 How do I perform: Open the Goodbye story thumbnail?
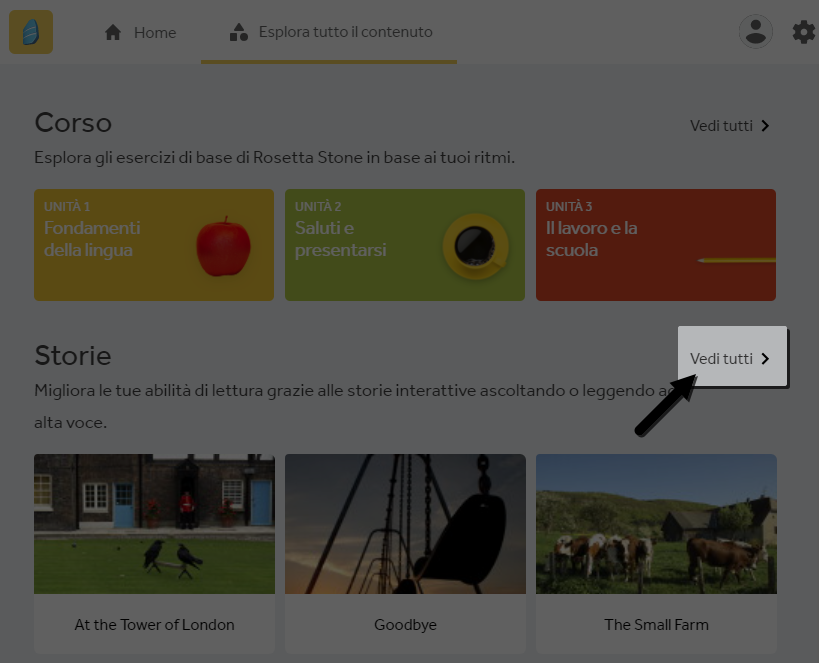405,524
